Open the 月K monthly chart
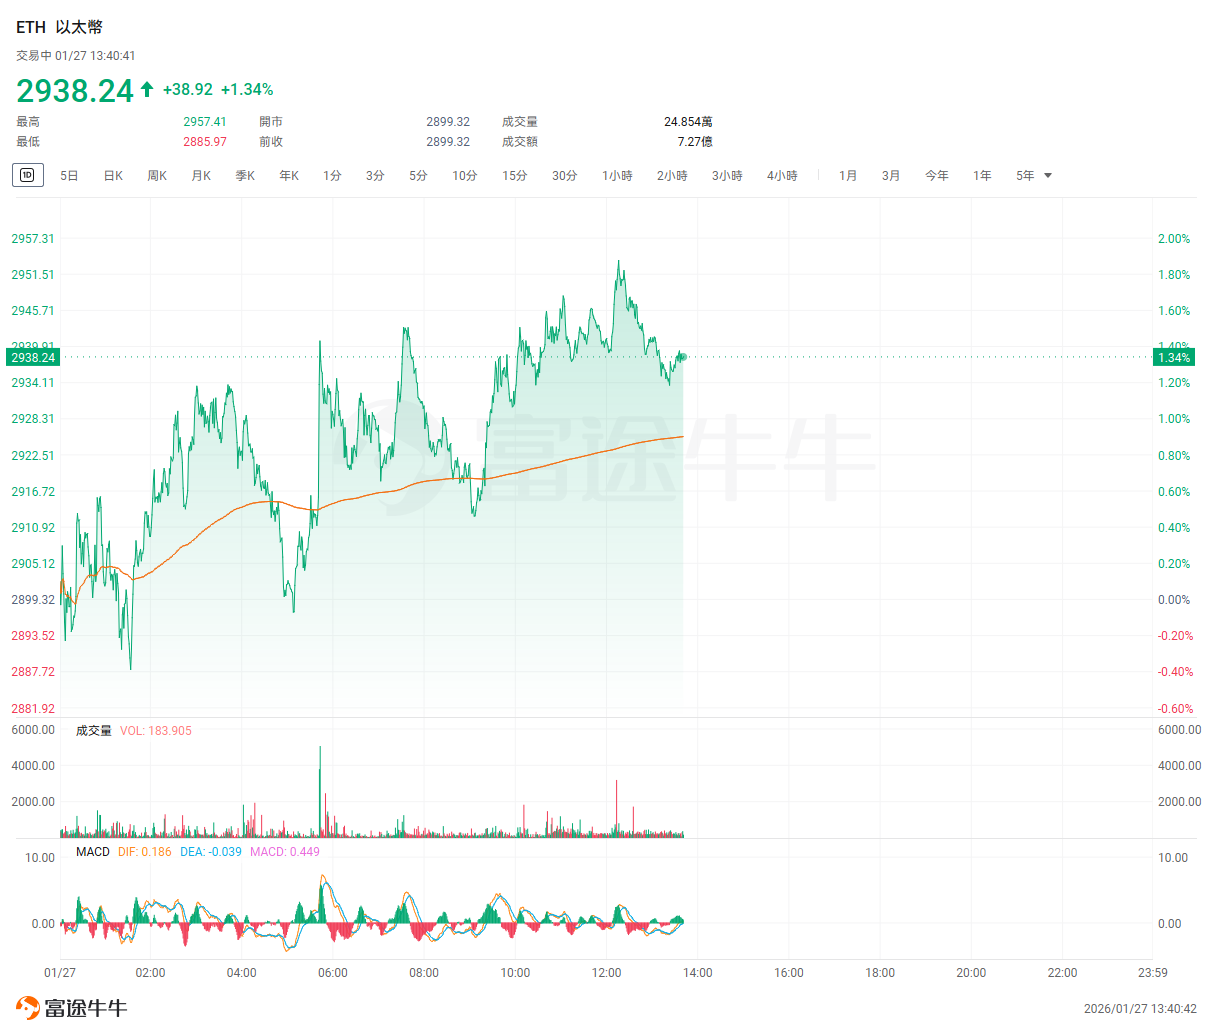Image resolution: width=1213 pixels, height=1035 pixels. click(201, 176)
